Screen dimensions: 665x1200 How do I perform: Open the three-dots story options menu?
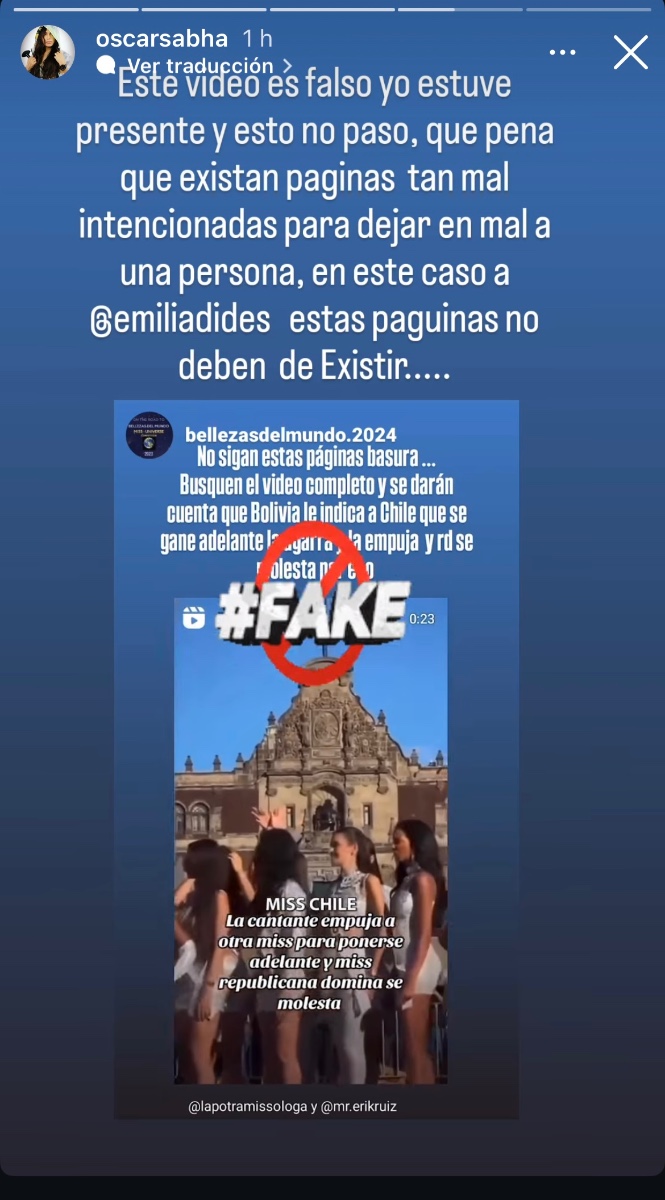(x=563, y=52)
